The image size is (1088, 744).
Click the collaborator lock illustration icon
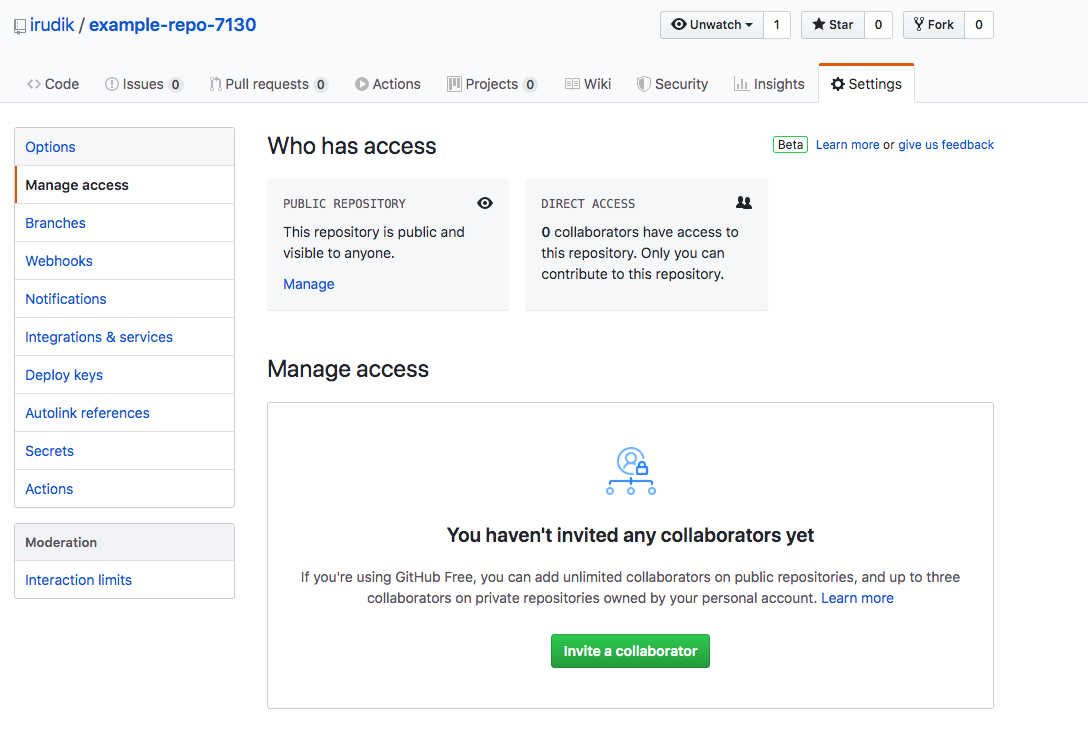tap(631, 471)
